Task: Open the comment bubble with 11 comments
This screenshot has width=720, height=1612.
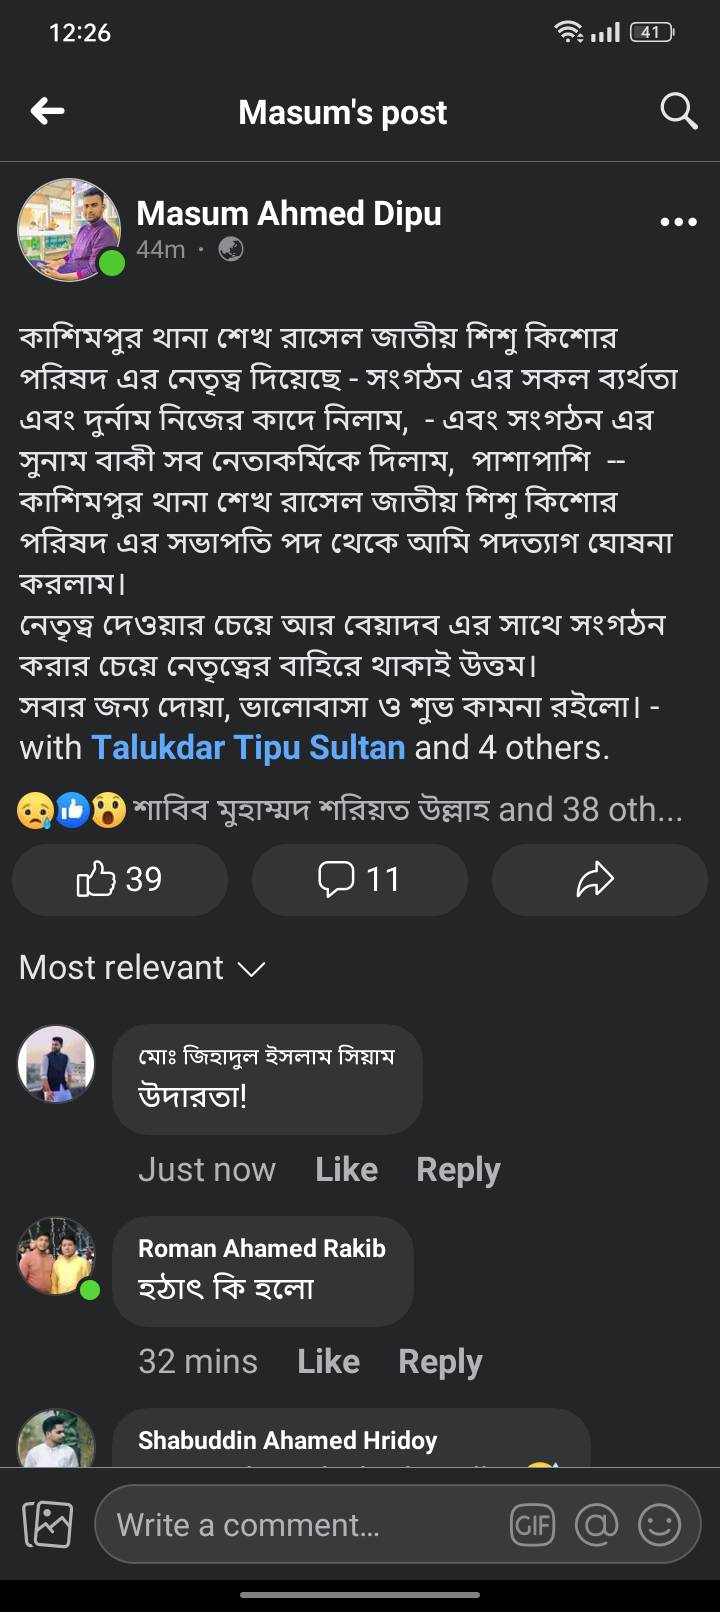Action: point(359,879)
